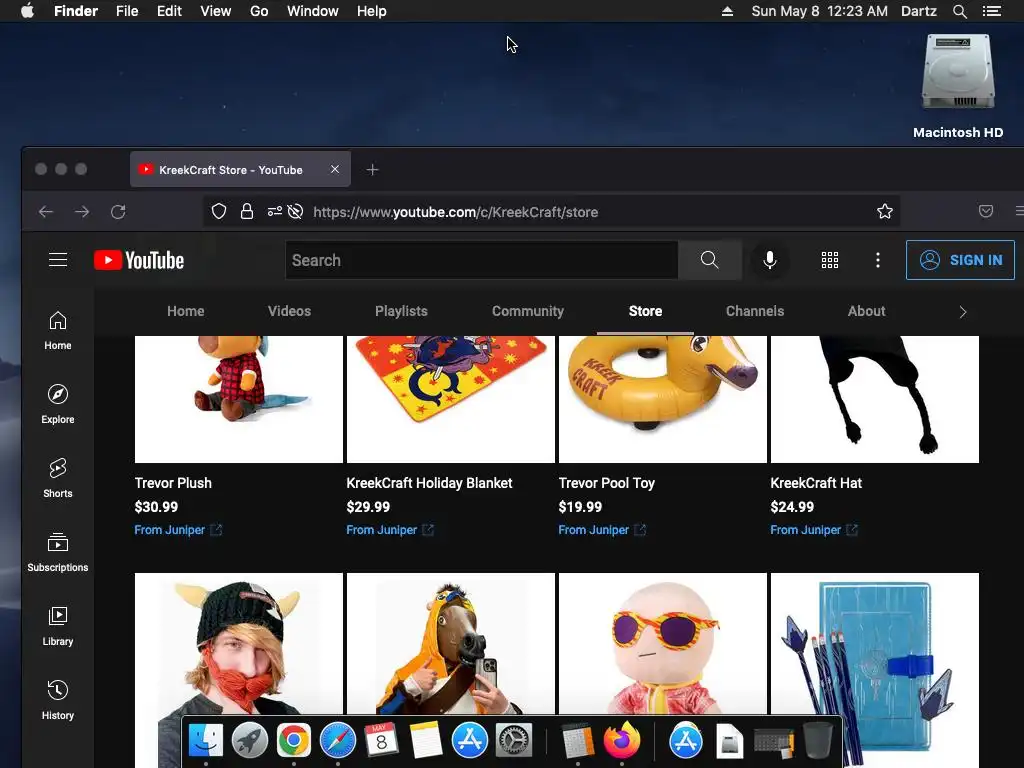Image resolution: width=1024 pixels, height=768 pixels.
Task: Open the Trevor Pool Toy image
Action: point(663,399)
